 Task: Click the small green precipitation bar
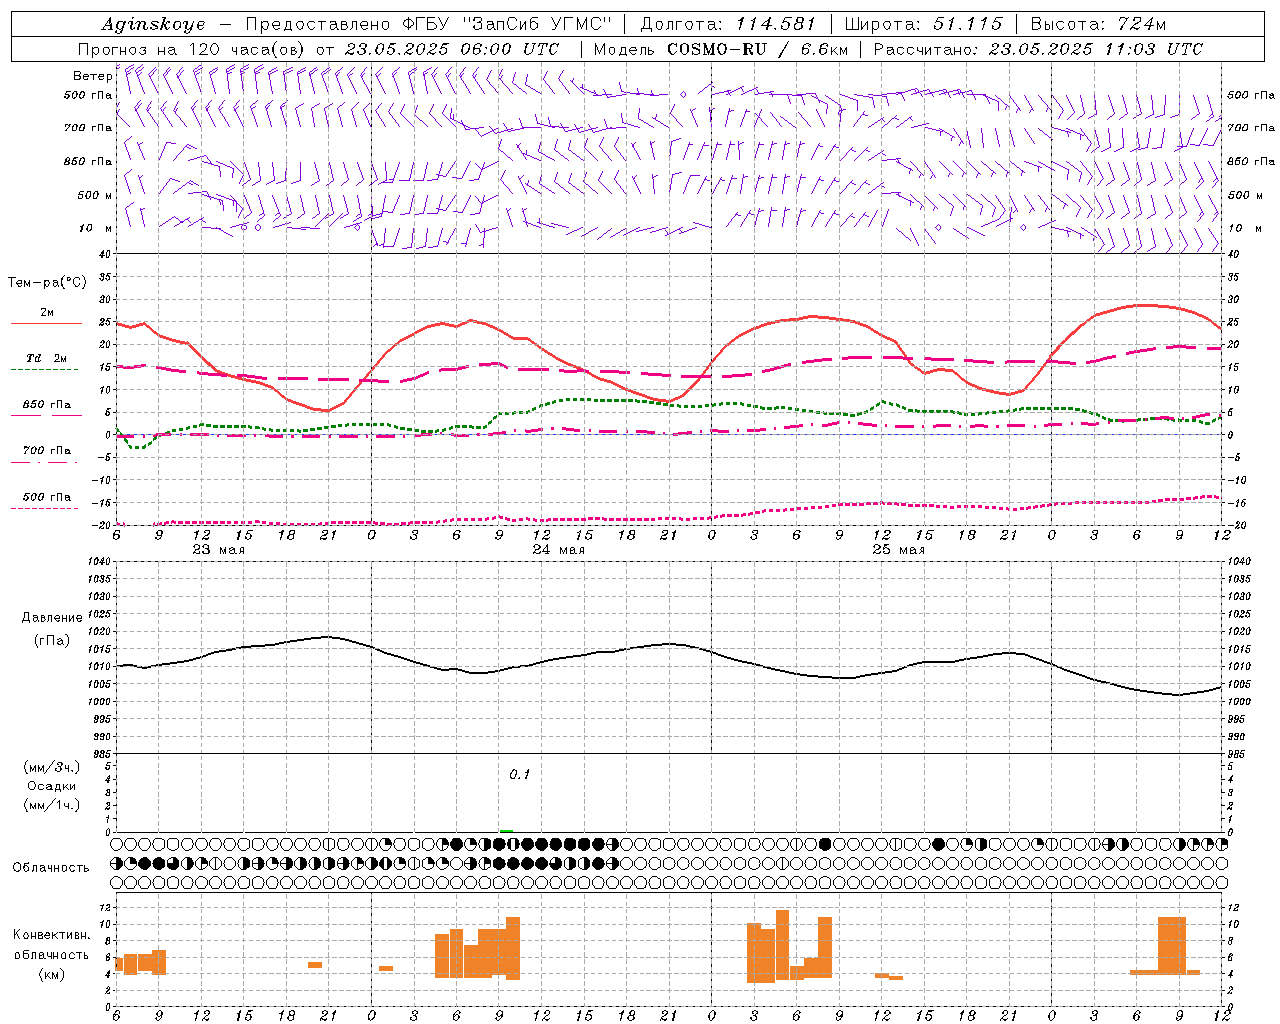pos(506,830)
